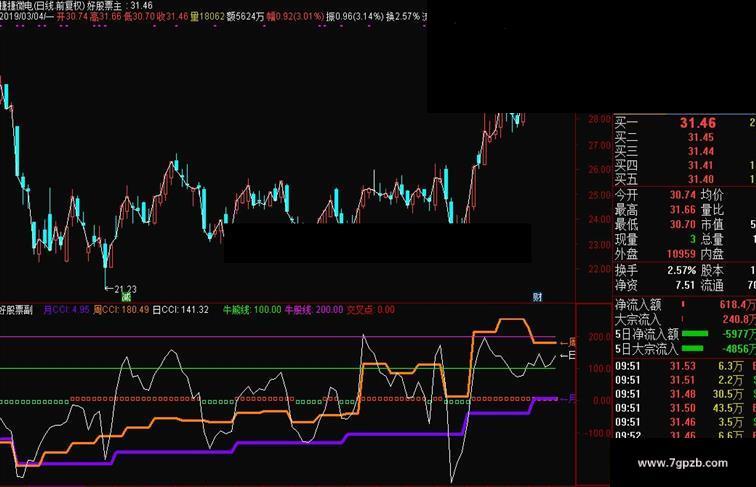The image size is (756, 487).
Task: Select the 买一 bid row label
Action: coord(626,123)
